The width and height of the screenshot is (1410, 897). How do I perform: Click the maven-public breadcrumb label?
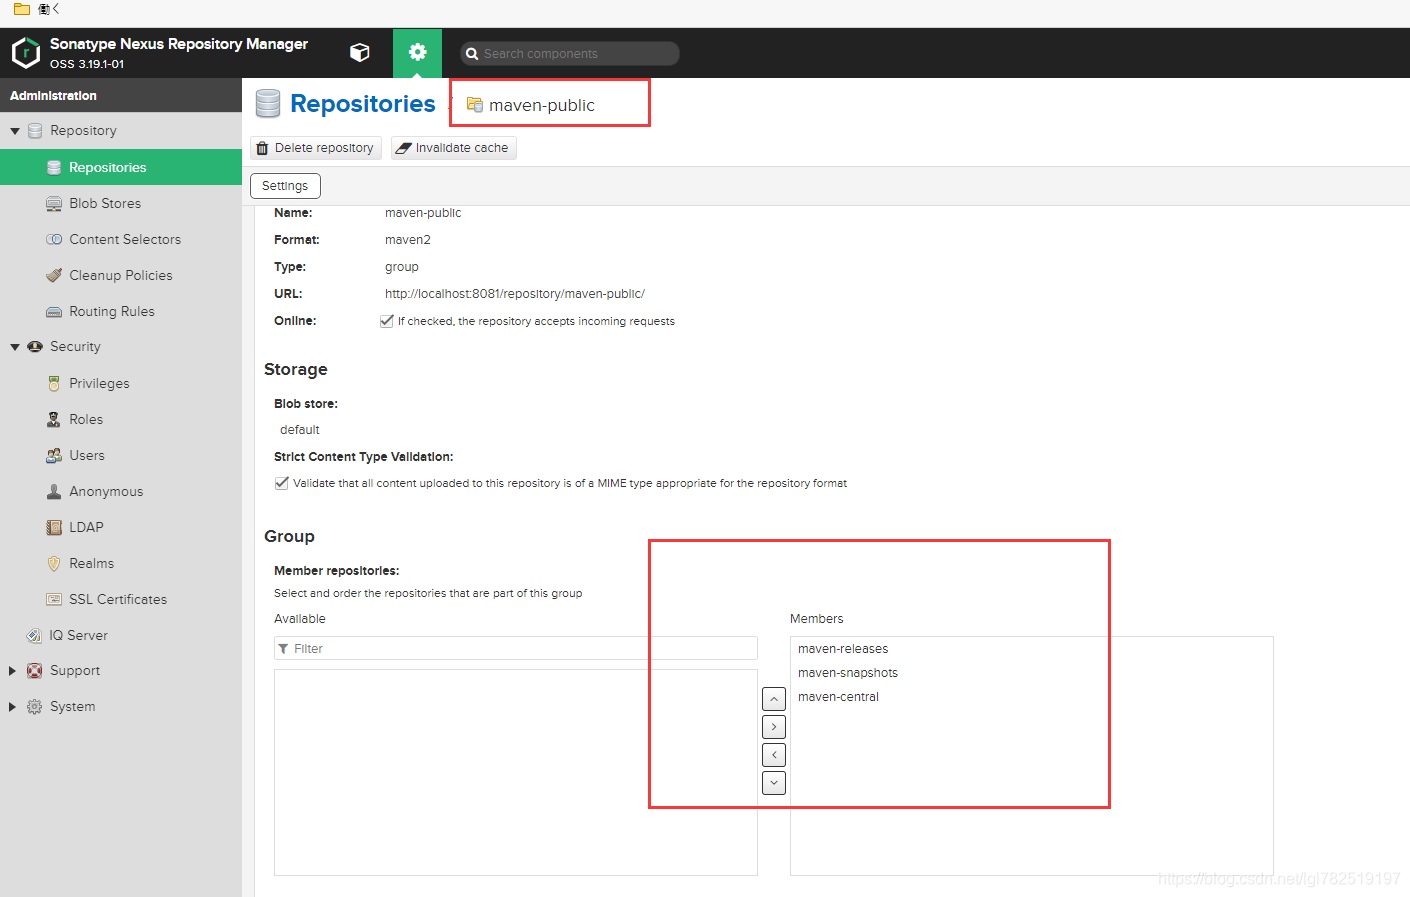click(542, 105)
